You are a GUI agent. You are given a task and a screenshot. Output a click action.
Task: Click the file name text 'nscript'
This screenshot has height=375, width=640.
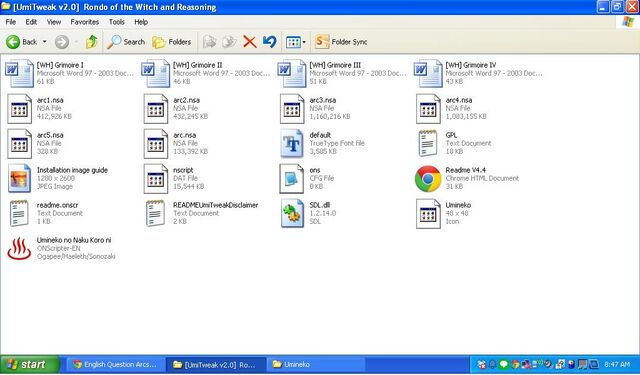(x=183, y=170)
